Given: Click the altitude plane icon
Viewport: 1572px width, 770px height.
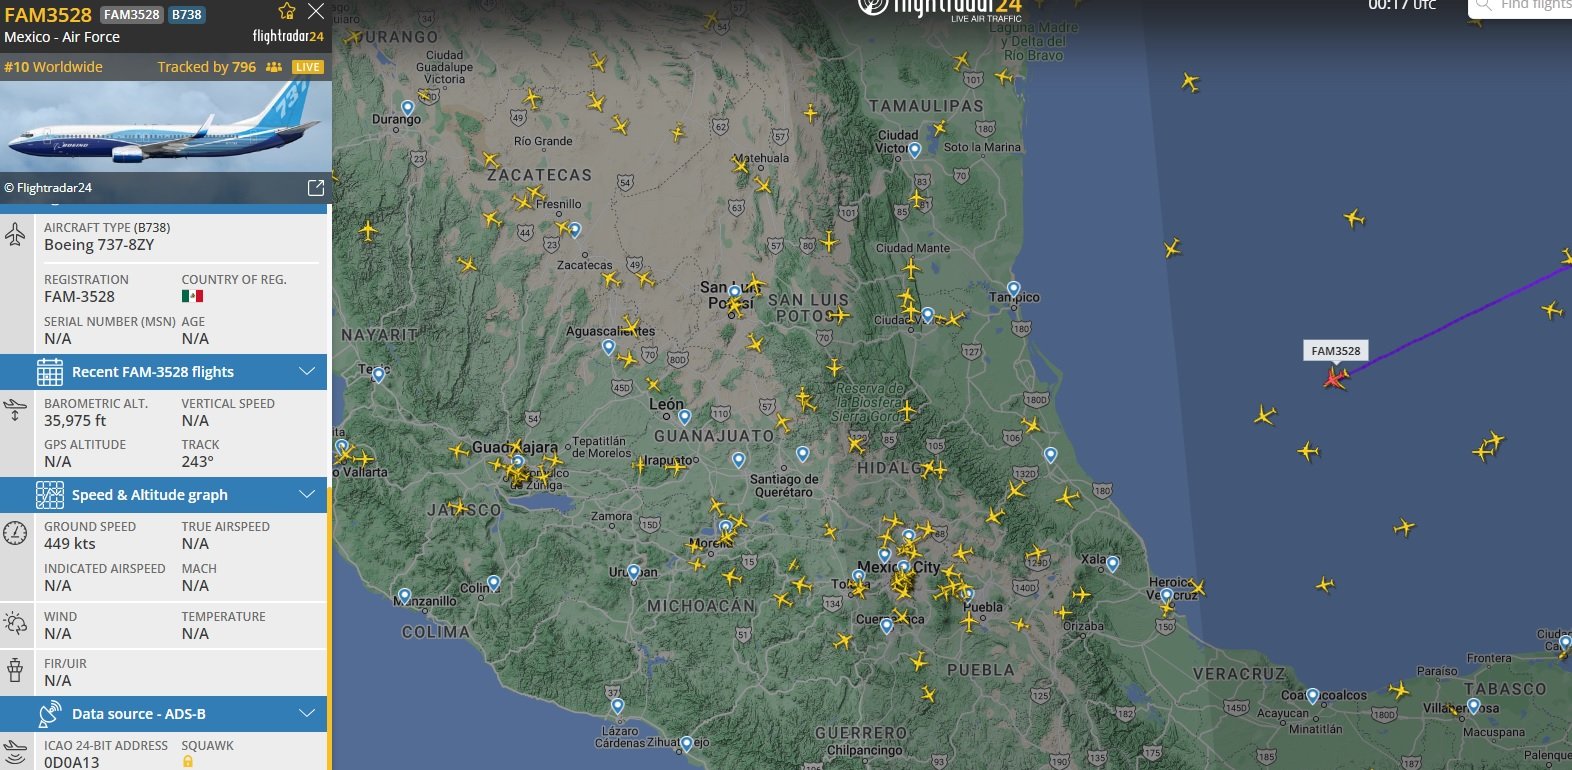Looking at the screenshot, I should [15, 410].
